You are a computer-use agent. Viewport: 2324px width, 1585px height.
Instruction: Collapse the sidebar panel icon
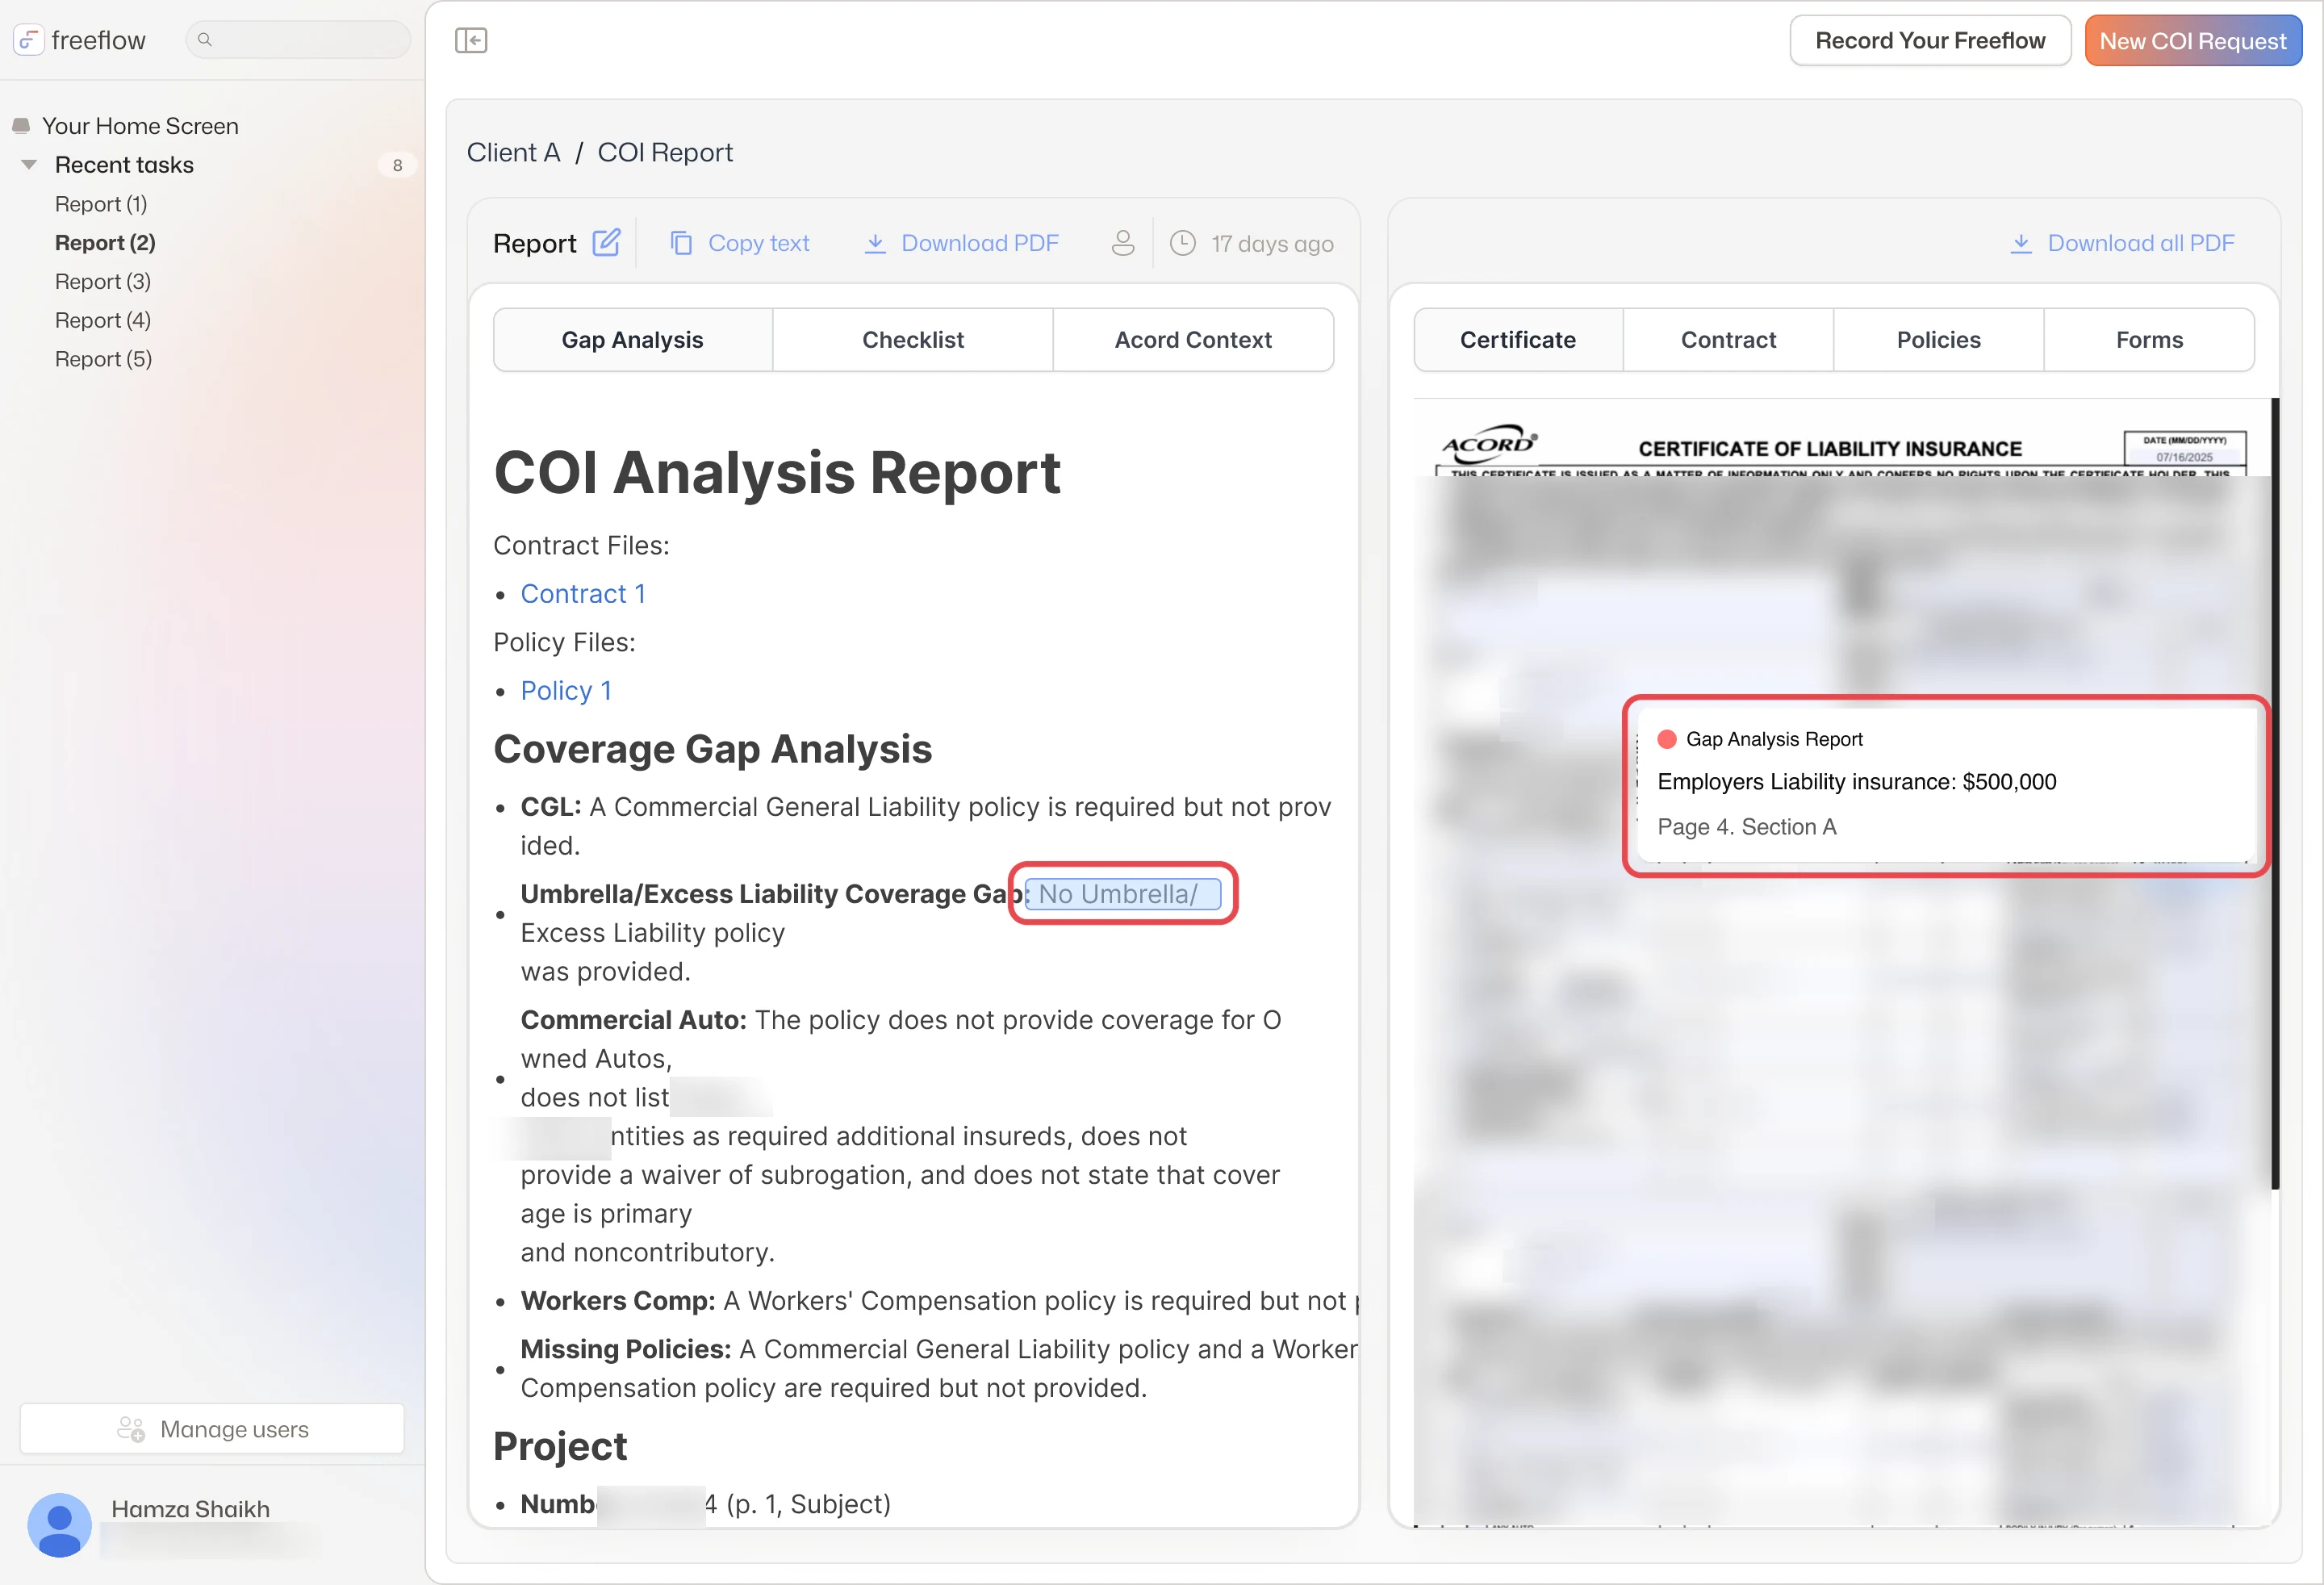pos(471,40)
